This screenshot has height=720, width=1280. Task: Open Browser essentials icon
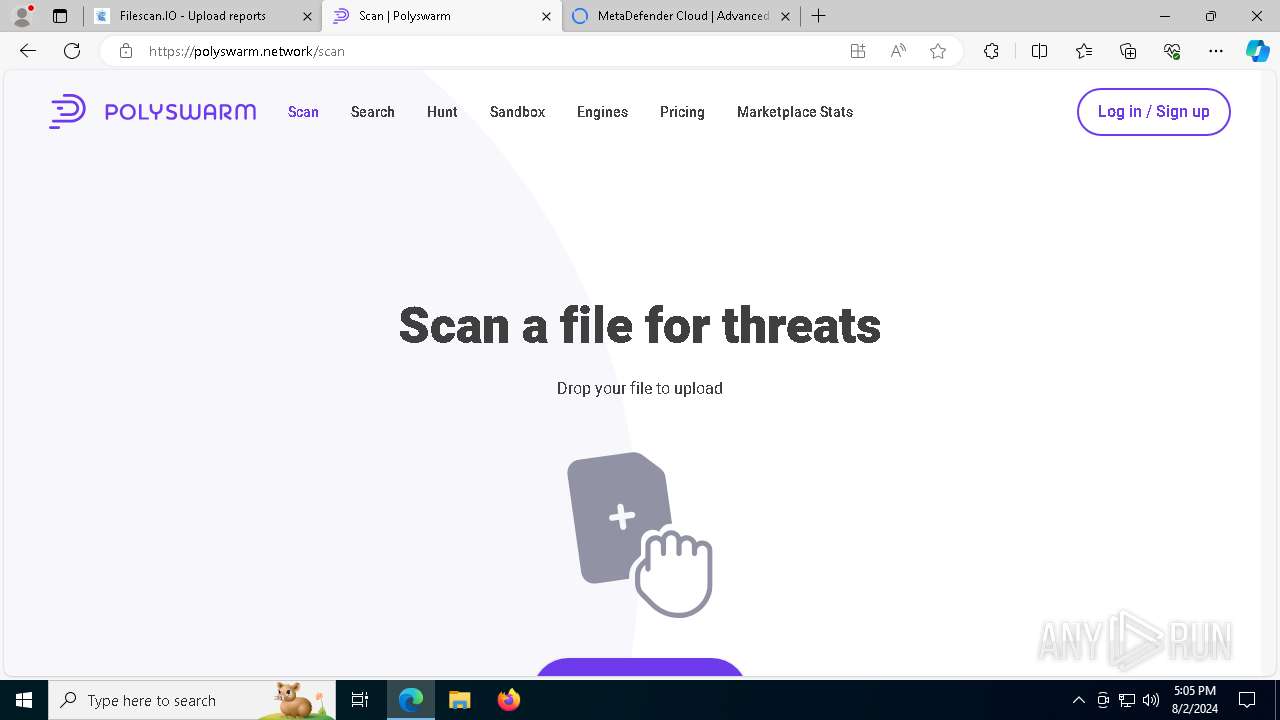pyautogui.click(x=1172, y=51)
